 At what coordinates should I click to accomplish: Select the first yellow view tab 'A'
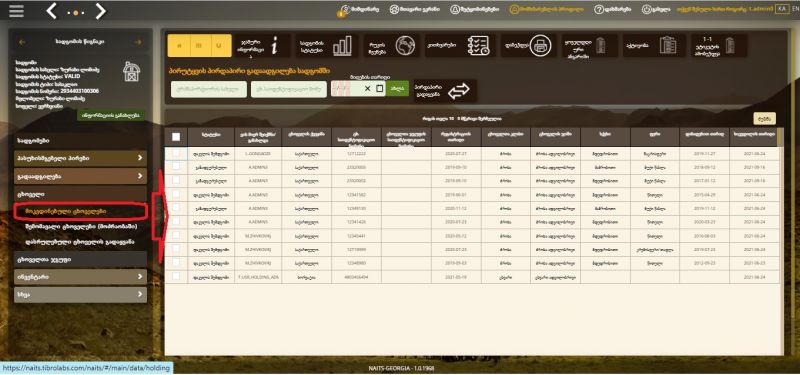pos(179,45)
